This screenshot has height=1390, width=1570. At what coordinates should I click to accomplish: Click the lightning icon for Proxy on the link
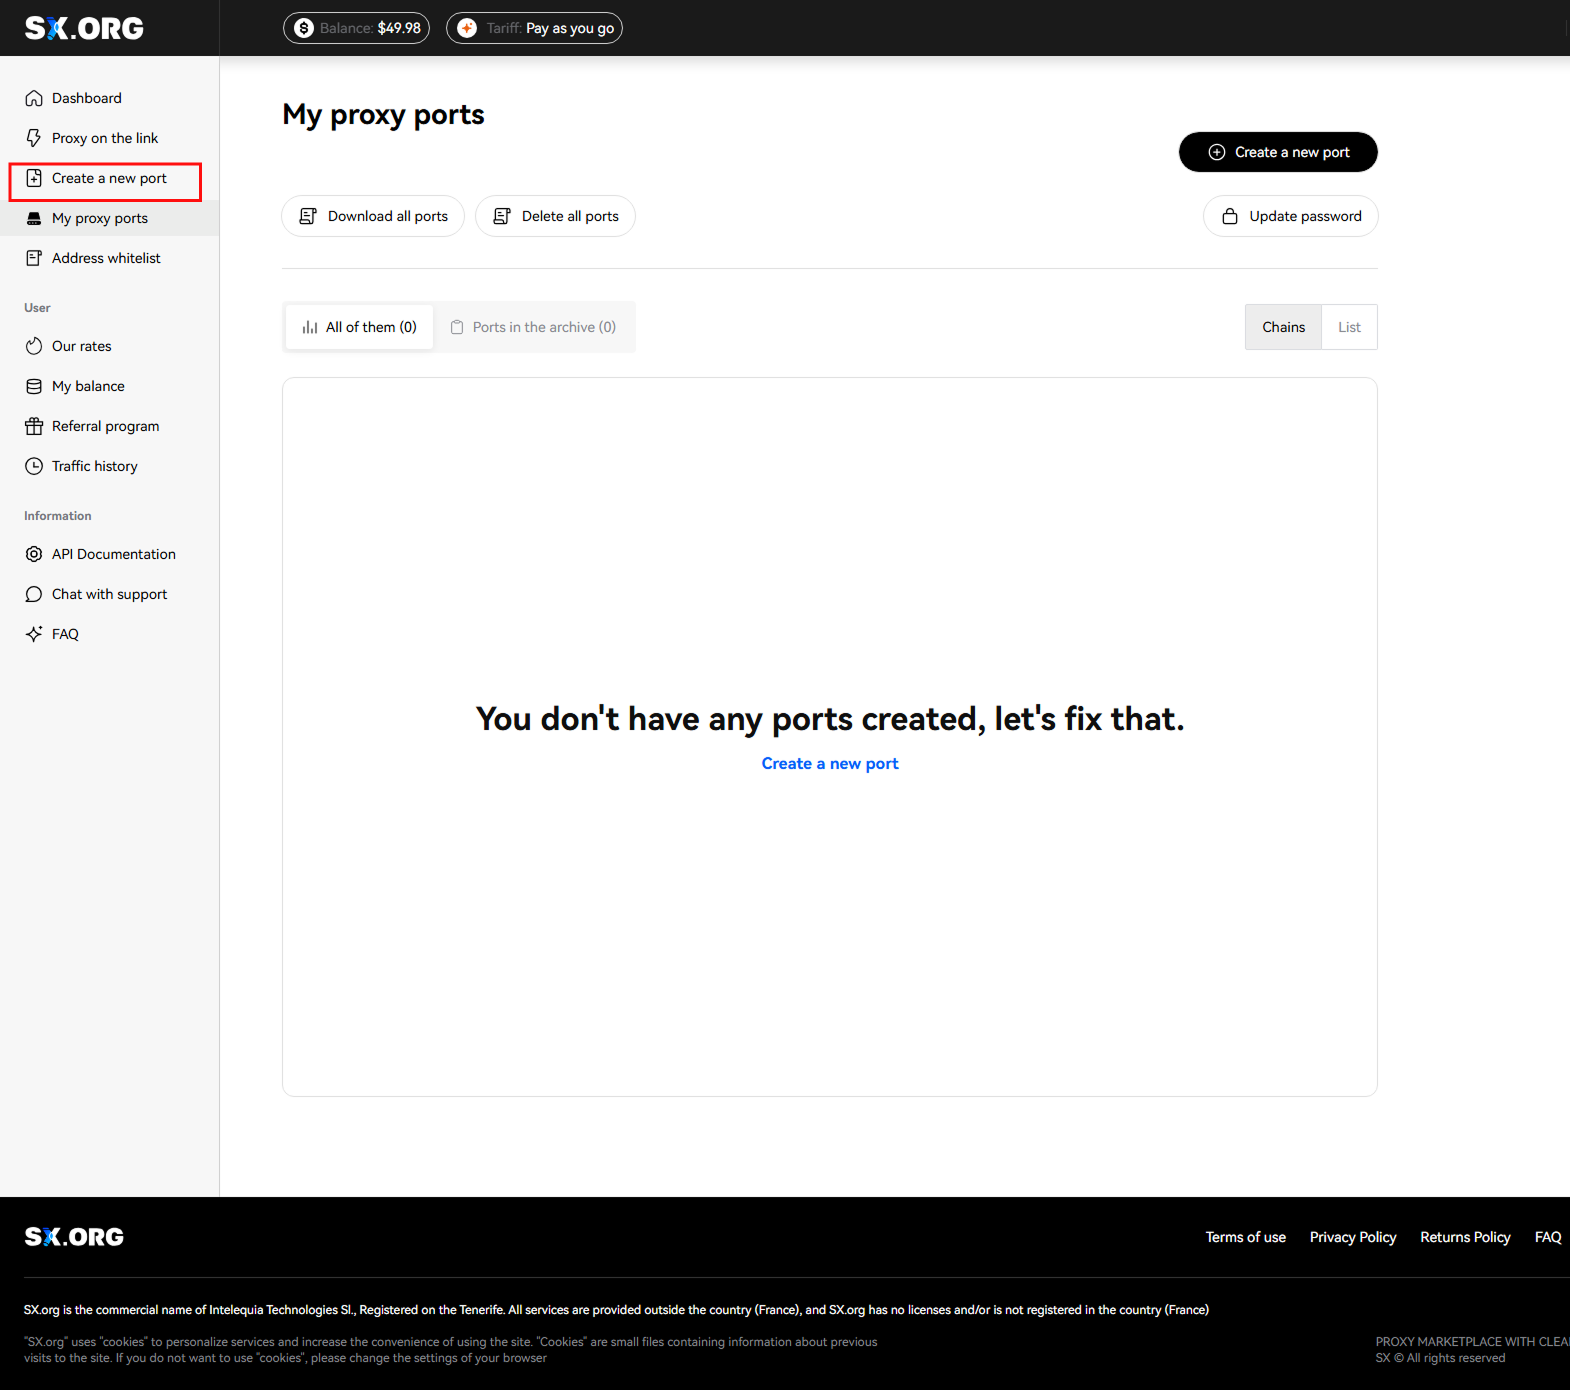pyautogui.click(x=34, y=138)
